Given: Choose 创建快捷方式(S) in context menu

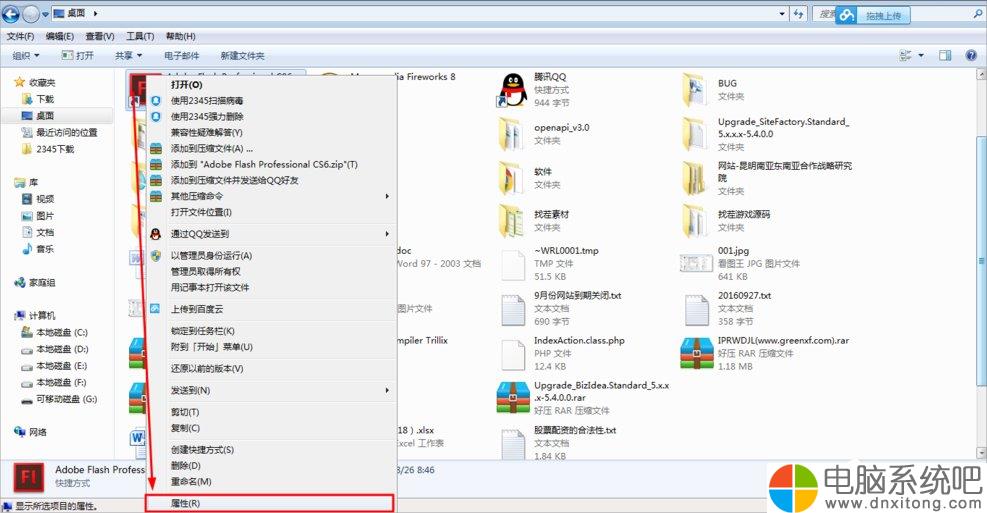Looking at the screenshot, I should (x=271, y=449).
